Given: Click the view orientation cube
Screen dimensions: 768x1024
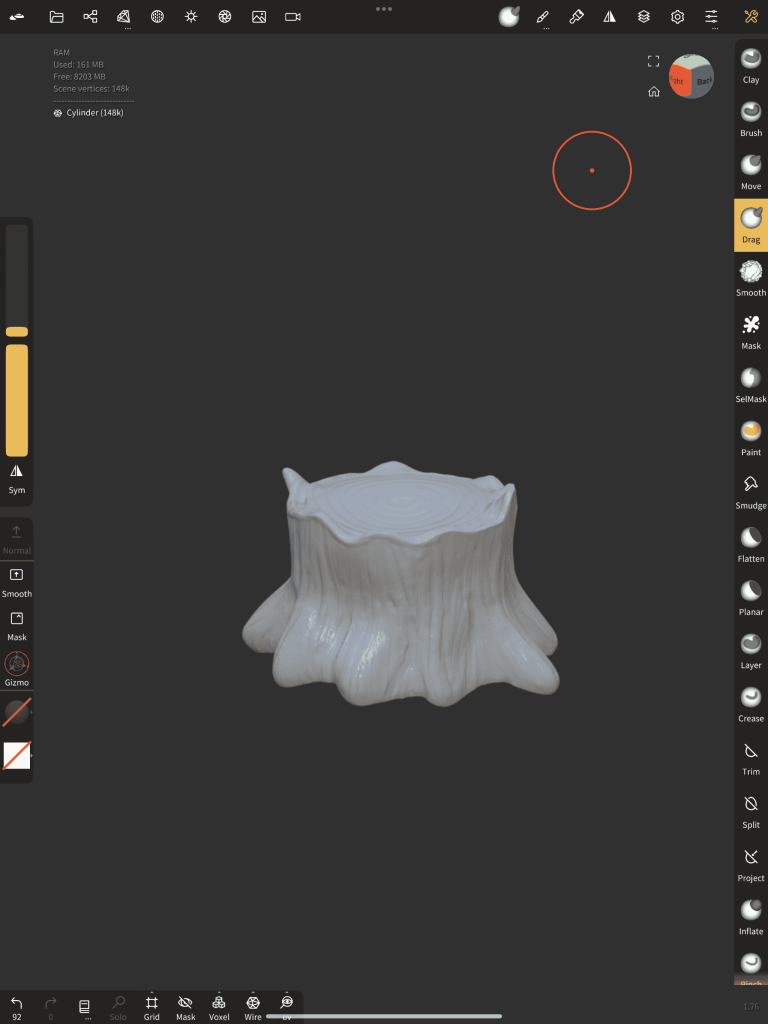Looking at the screenshot, I should coord(691,77).
